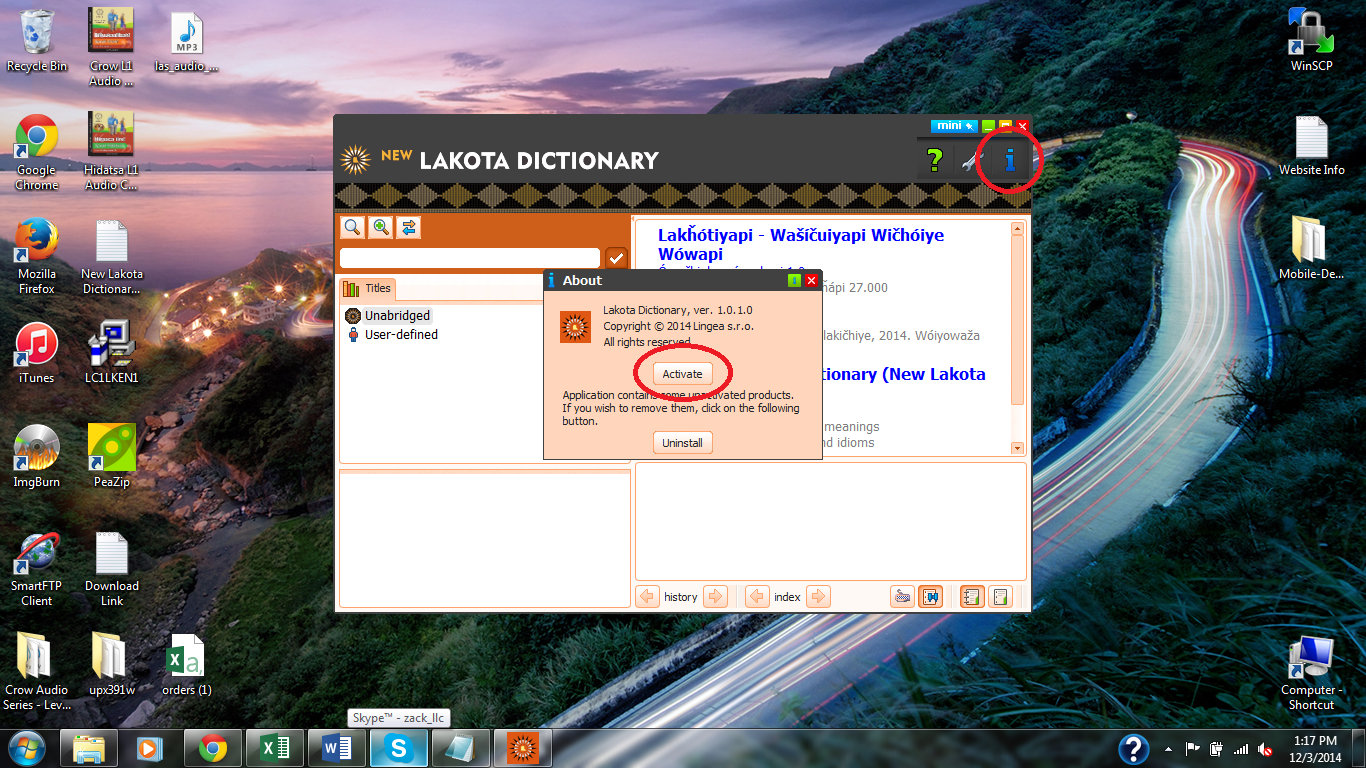
Task: Select the Titles tab
Action: pyautogui.click(x=368, y=288)
